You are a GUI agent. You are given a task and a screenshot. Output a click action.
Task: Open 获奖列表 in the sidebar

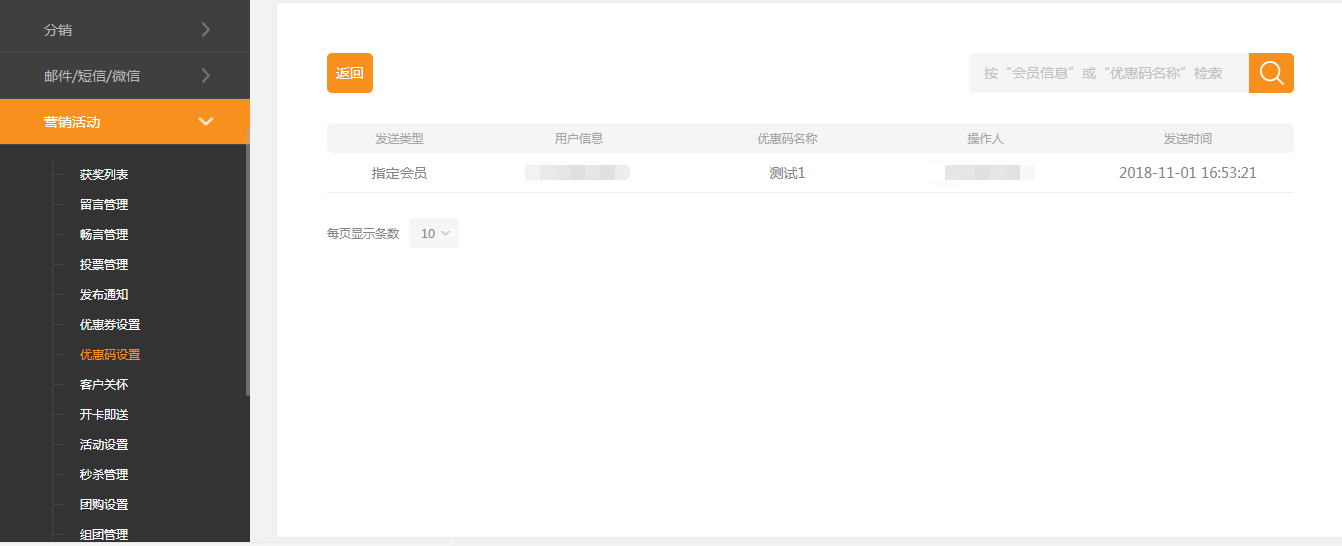pos(104,175)
